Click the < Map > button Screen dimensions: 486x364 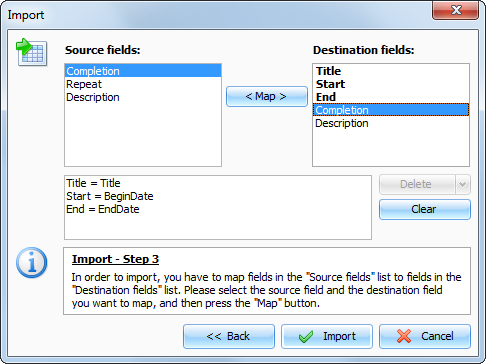[x=267, y=97]
